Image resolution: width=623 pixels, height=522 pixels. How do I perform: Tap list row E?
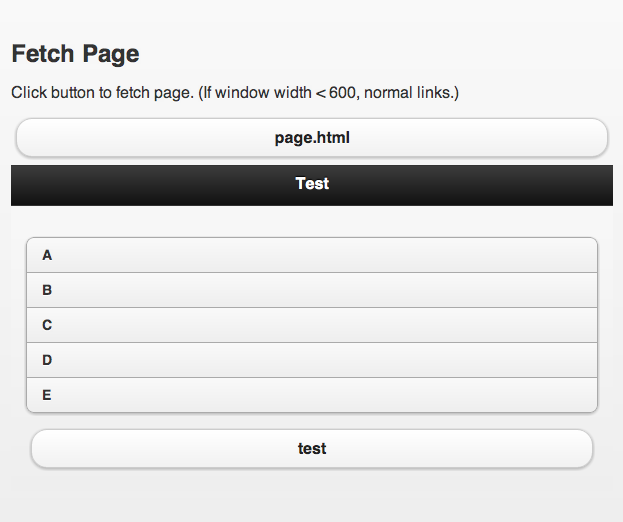312,395
